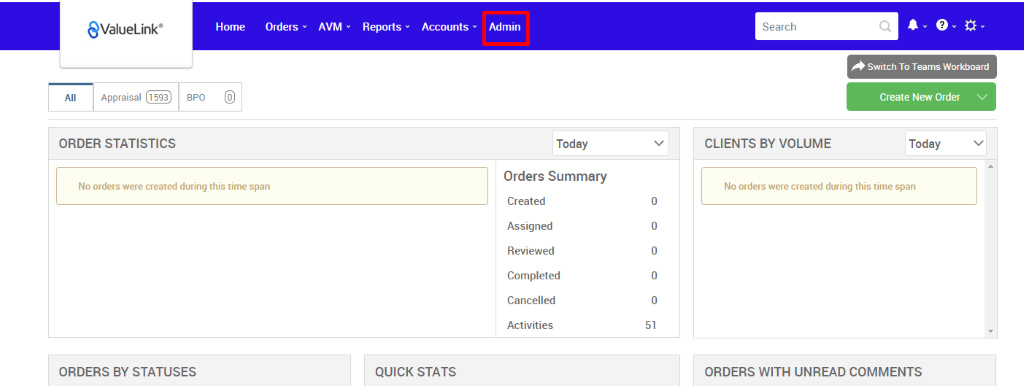
Task: Click the Reviewed row in Orders Summary
Action: point(582,251)
